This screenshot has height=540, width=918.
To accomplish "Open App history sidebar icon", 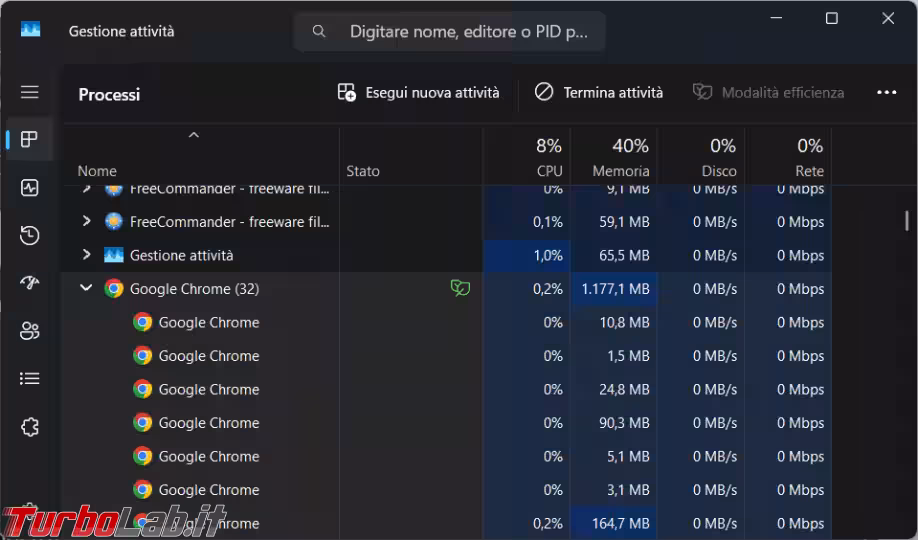I will [x=29, y=235].
